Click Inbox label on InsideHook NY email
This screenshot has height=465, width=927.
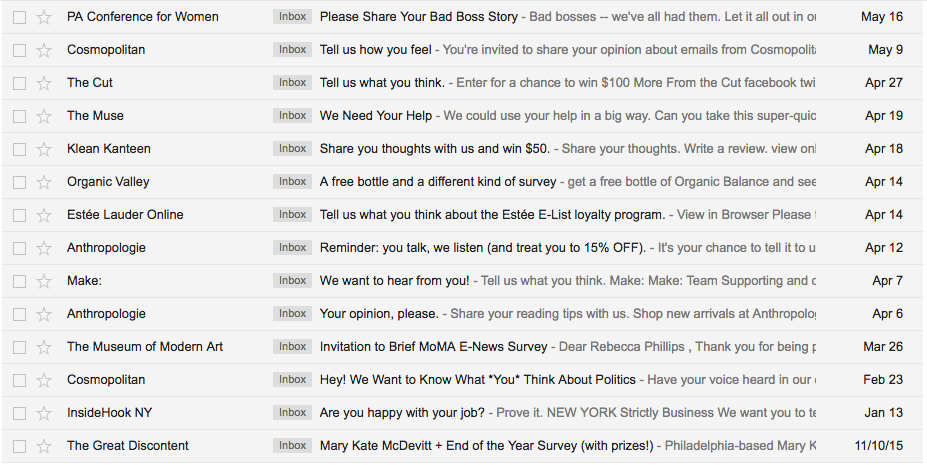pos(293,412)
